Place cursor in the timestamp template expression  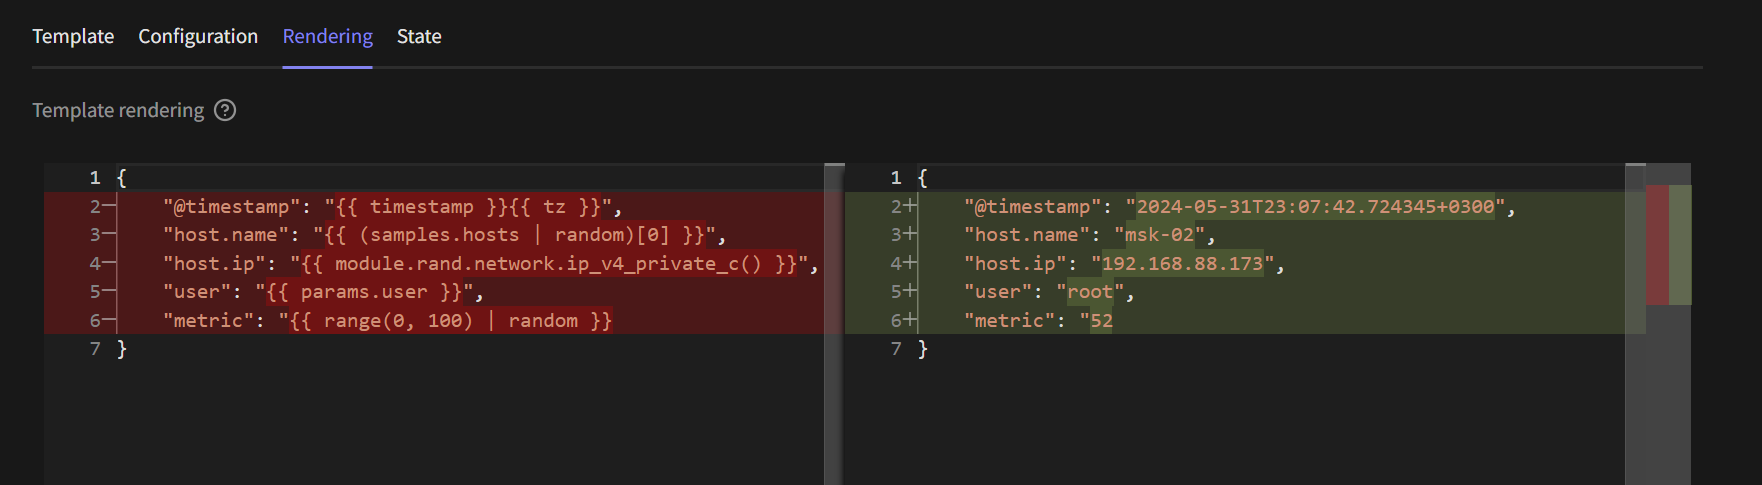tap(467, 207)
